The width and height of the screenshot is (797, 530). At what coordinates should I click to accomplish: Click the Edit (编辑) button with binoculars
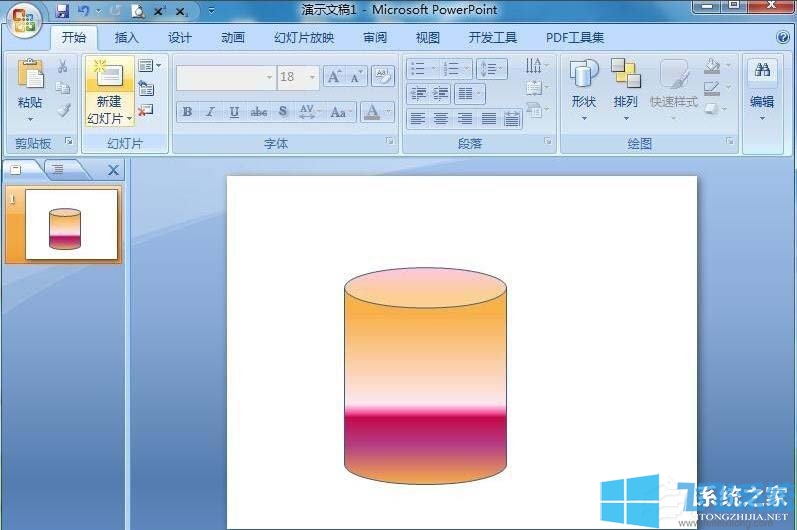pos(762,85)
